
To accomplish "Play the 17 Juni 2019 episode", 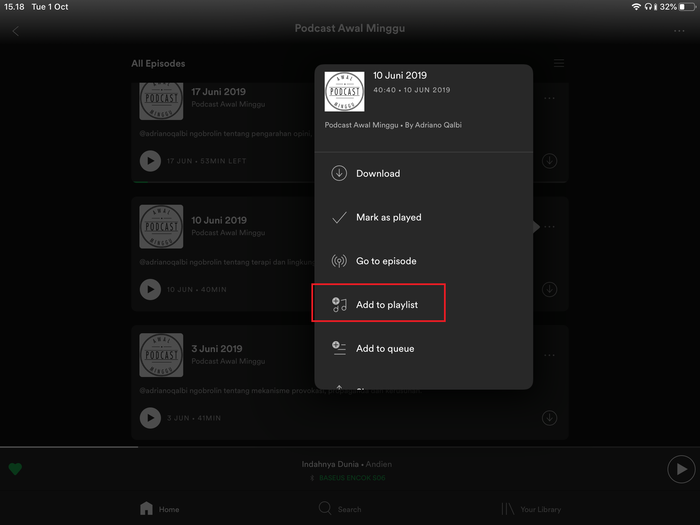I will 150,161.
